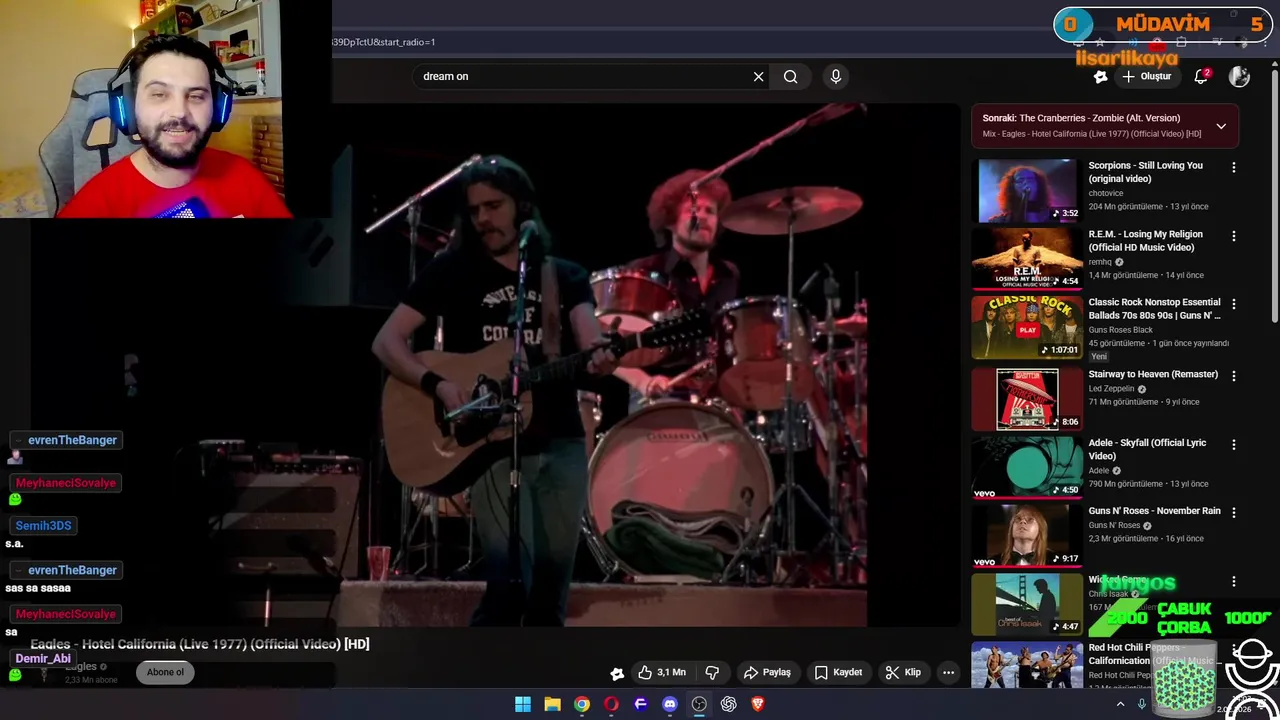The width and height of the screenshot is (1280, 720).
Task: Open the R.E.M. Losing My Religion thumbnail
Action: coord(1027,258)
